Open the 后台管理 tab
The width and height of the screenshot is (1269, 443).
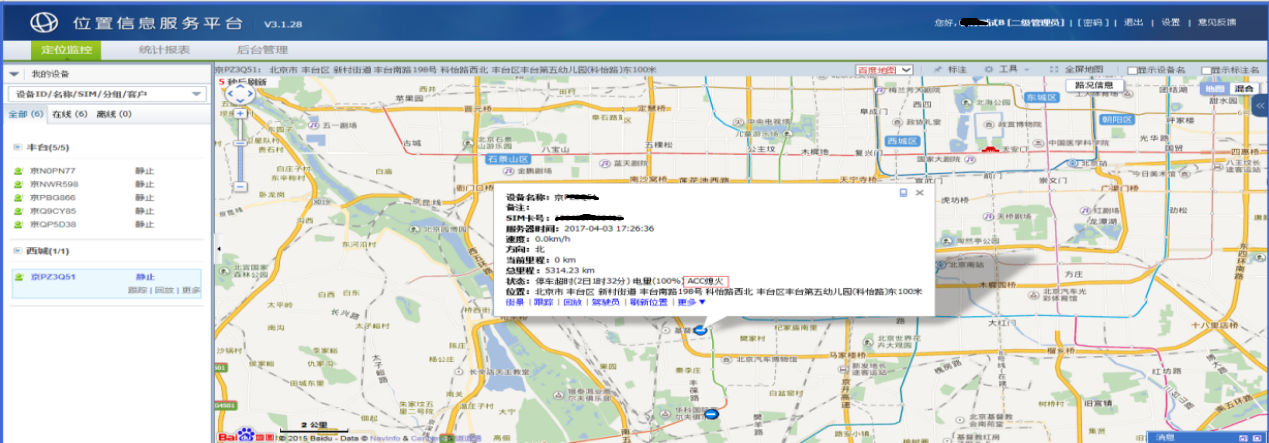pyautogui.click(x=263, y=50)
